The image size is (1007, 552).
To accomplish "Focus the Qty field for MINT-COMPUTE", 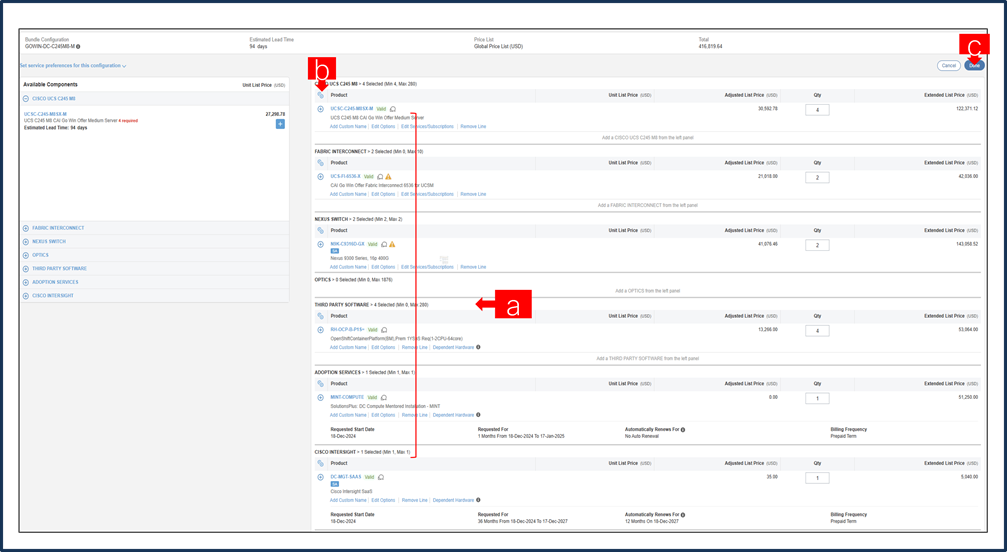I will point(817,399).
